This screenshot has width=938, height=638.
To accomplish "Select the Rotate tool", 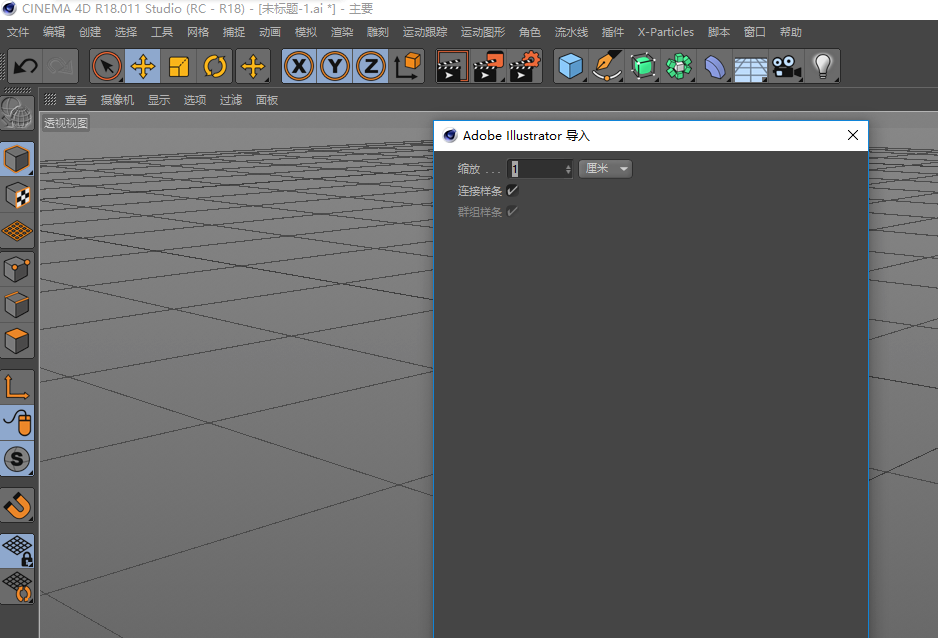I will [x=216, y=66].
